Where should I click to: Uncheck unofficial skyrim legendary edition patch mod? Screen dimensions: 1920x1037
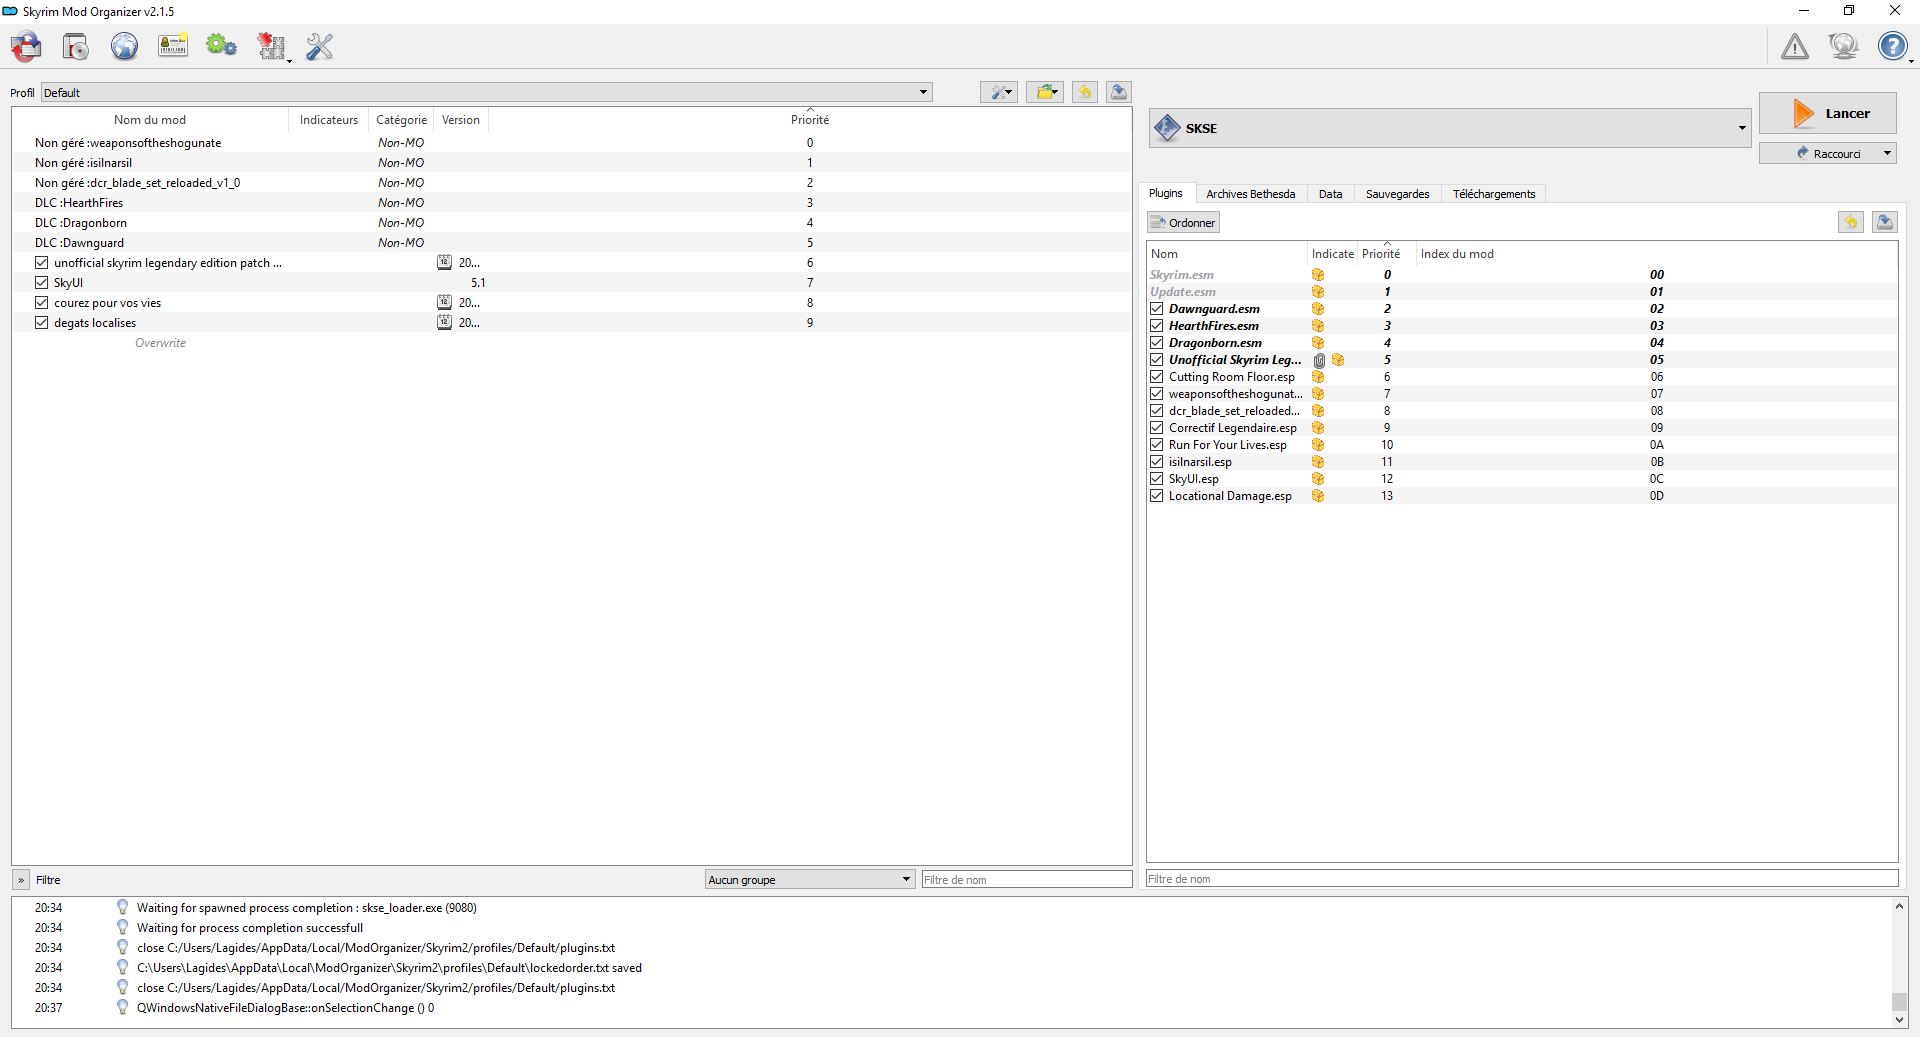41,262
